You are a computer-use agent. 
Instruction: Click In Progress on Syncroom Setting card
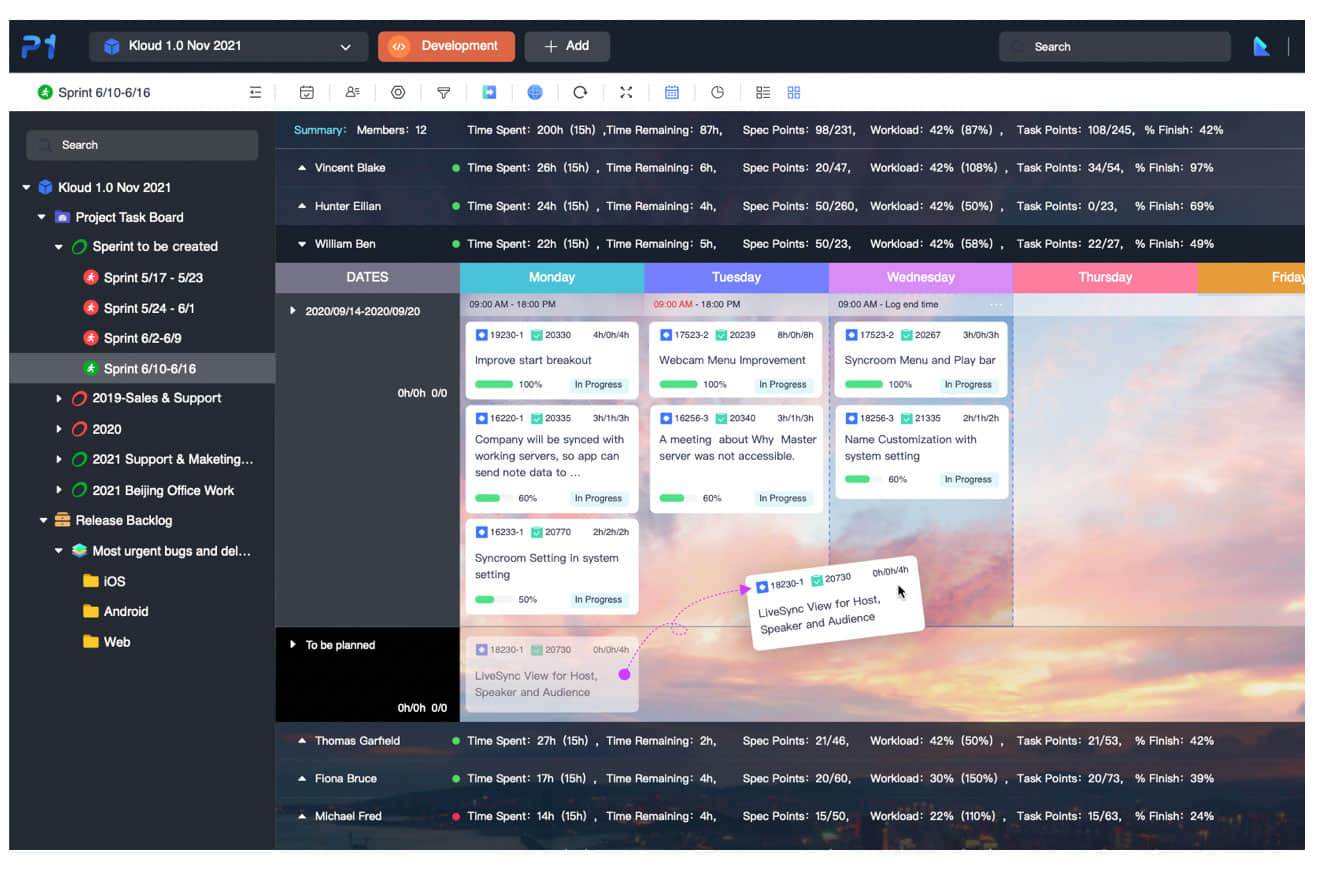coord(598,599)
